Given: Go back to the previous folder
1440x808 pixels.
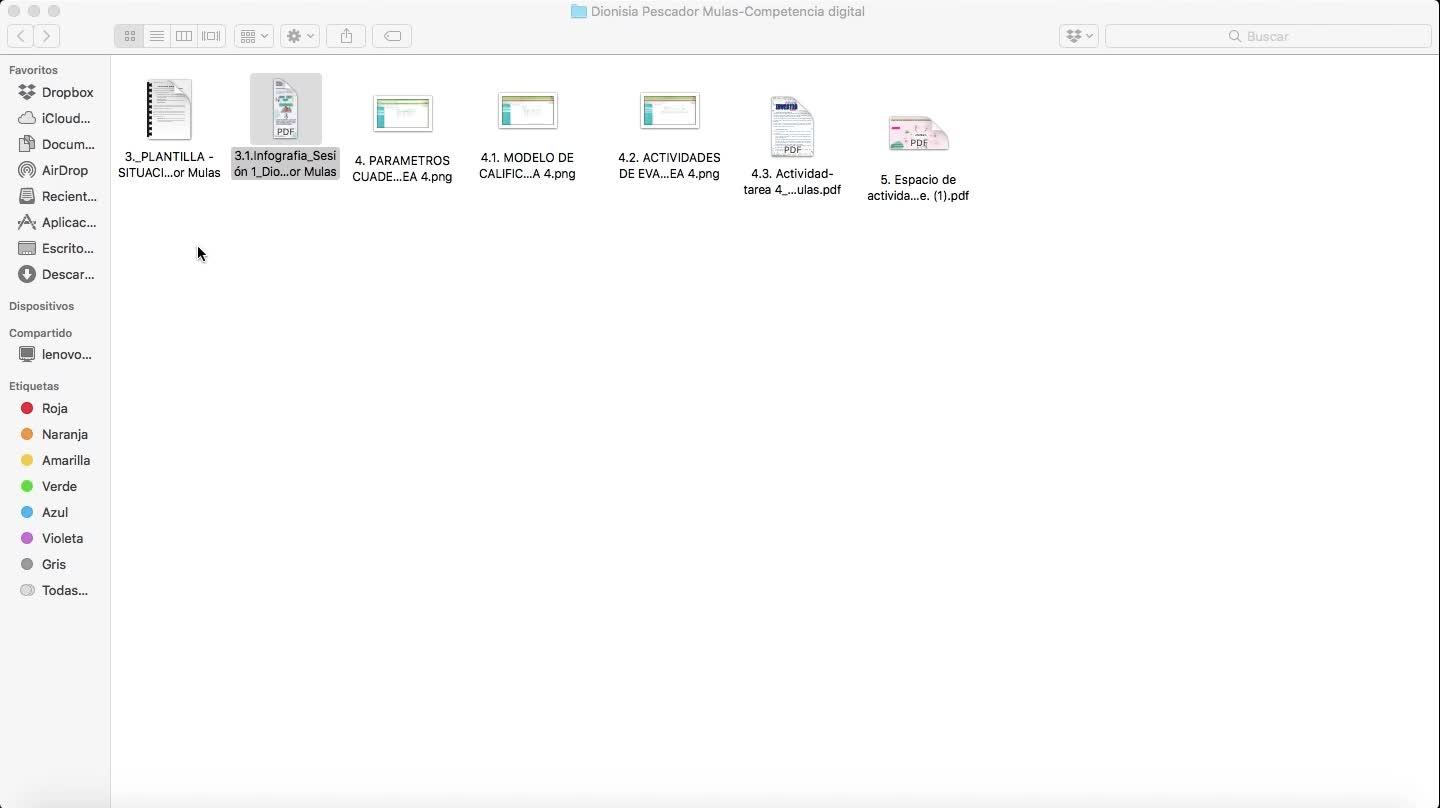Looking at the screenshot, I should pos(20,36).
